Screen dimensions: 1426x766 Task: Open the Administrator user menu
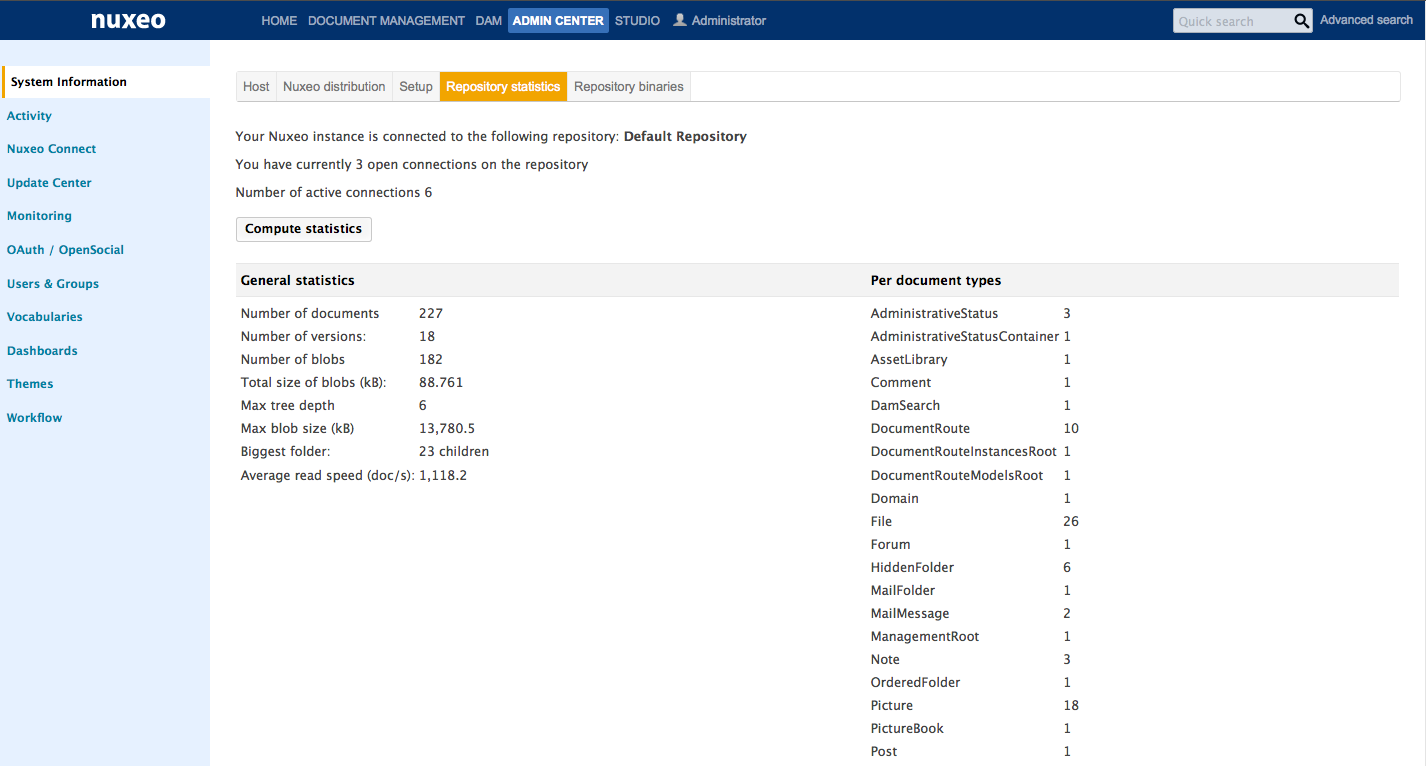click(729, 20)
